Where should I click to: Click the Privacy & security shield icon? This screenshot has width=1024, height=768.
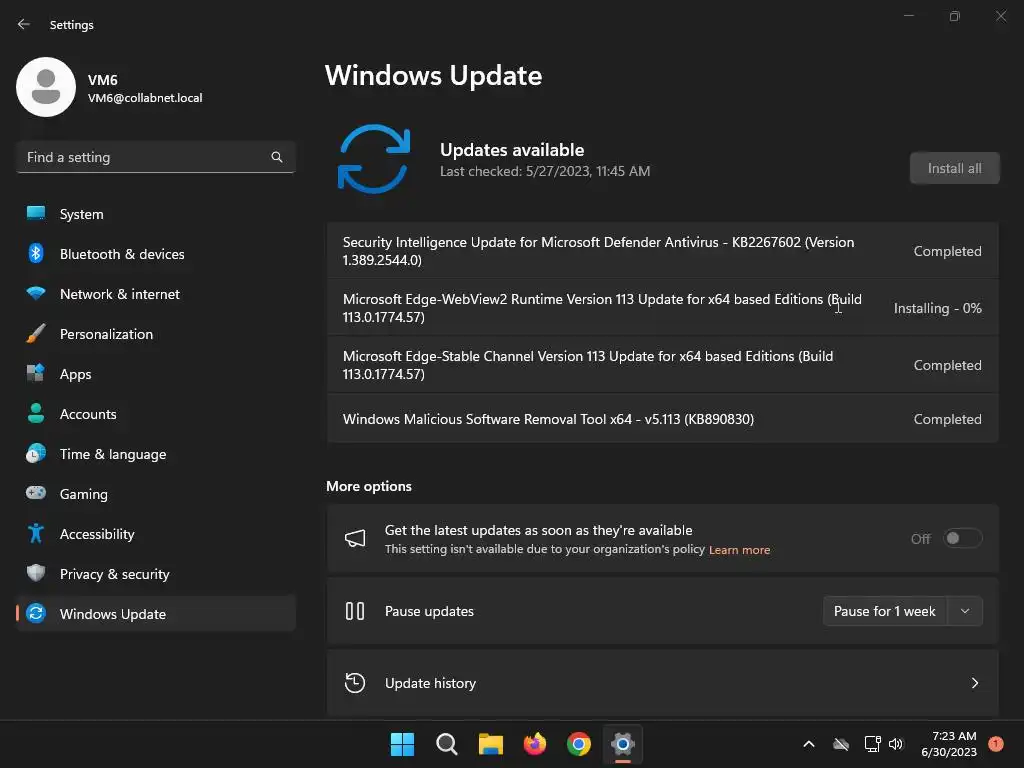tap(36, 573)
